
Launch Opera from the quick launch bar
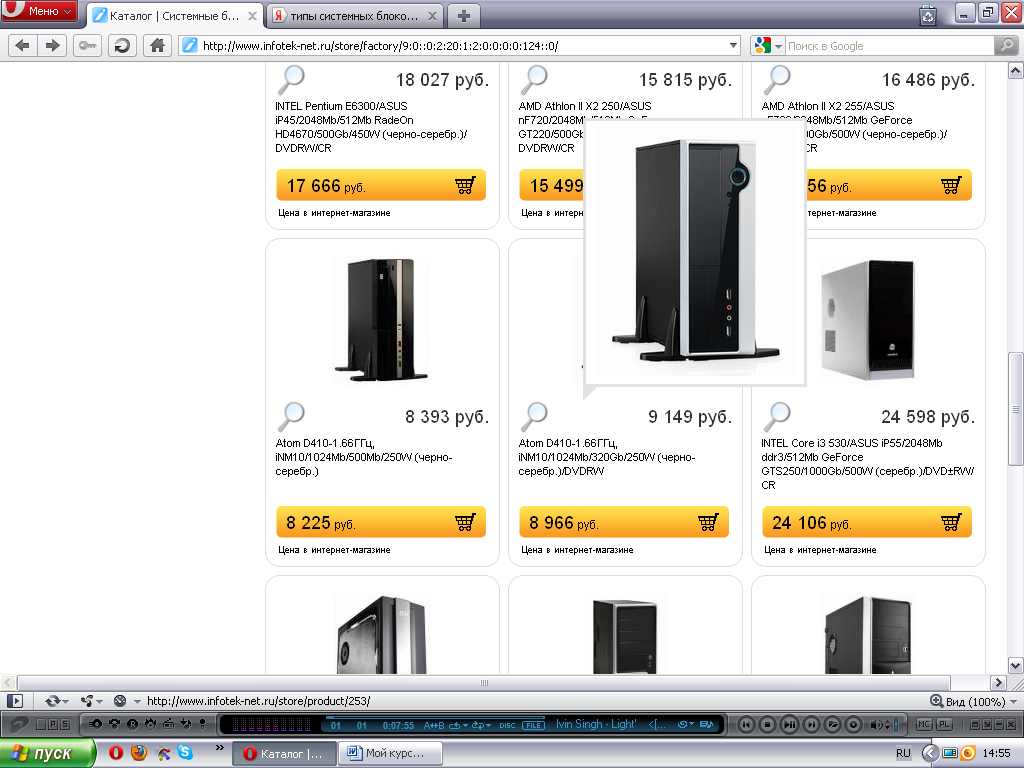pos(116,752)
